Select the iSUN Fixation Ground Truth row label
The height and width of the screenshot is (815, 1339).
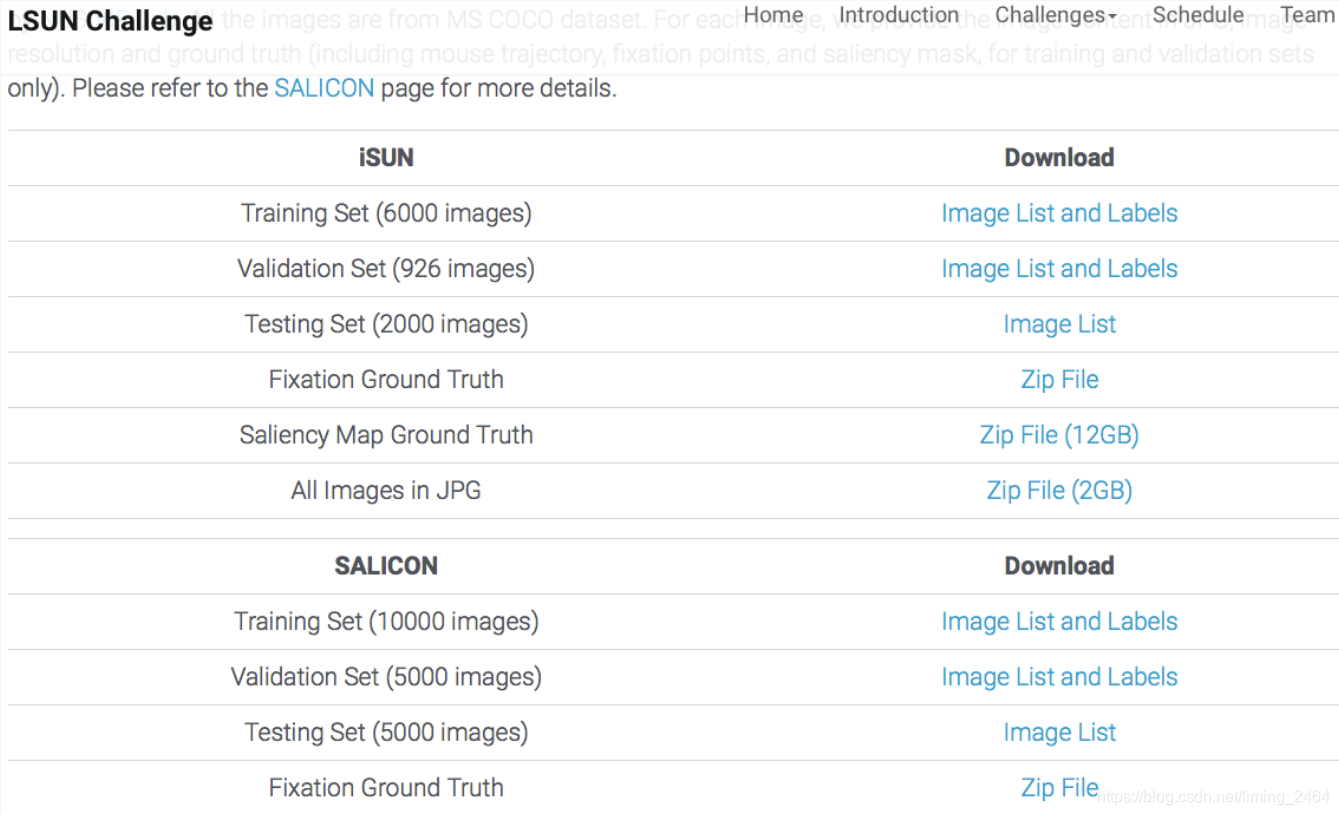(386, 380)
